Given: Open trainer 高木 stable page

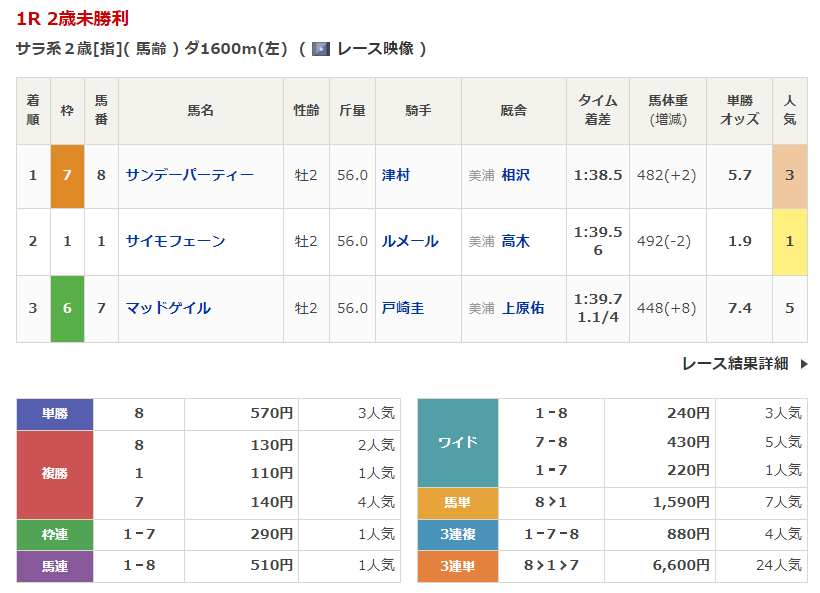Looking at the screenshot, I should point(516,241).
